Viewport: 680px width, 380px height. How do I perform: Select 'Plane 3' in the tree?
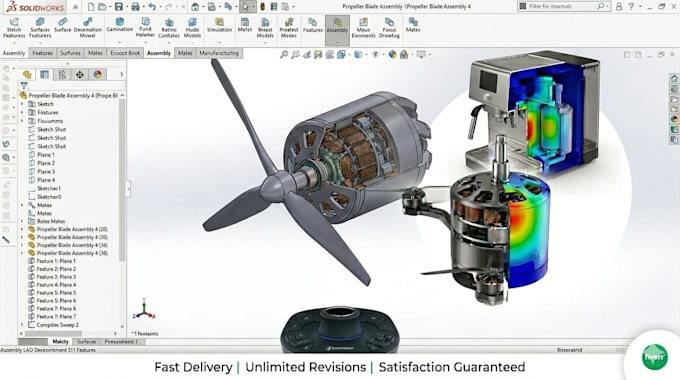point(46,172)
